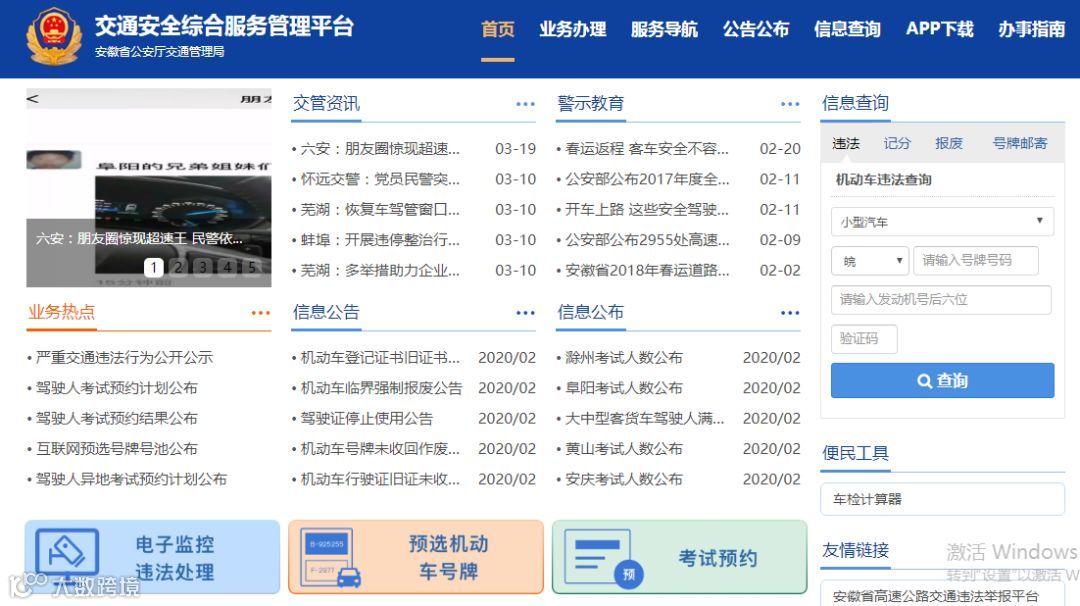Open 滁州考试人数公布
1080x606 pixels.
pyautogui.click(x=623, y=357)
